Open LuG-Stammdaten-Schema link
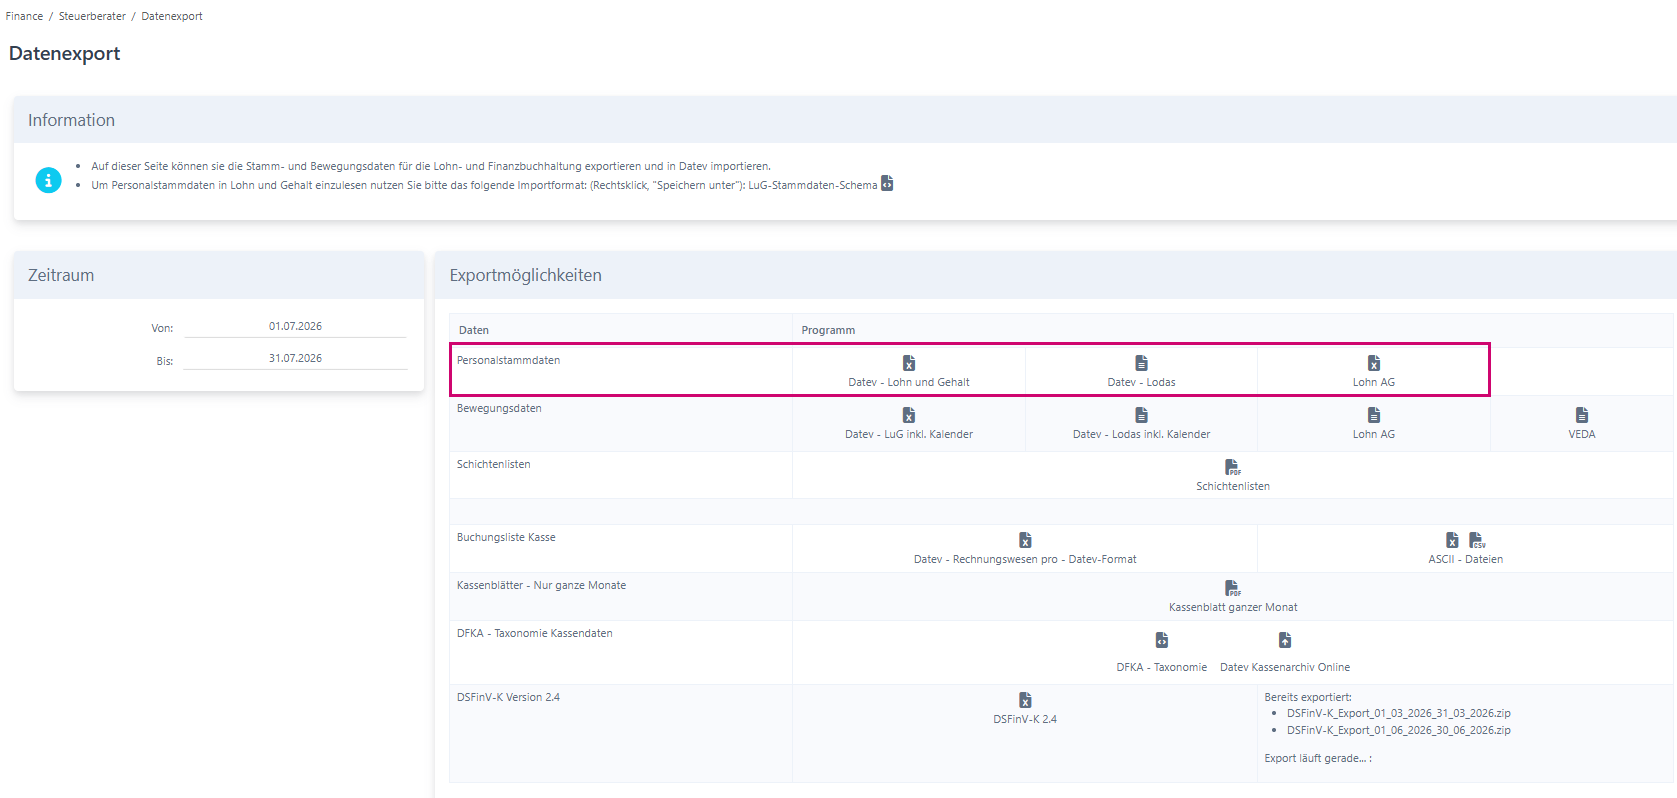Viewport: 1677px width, 798px height. 812,185
